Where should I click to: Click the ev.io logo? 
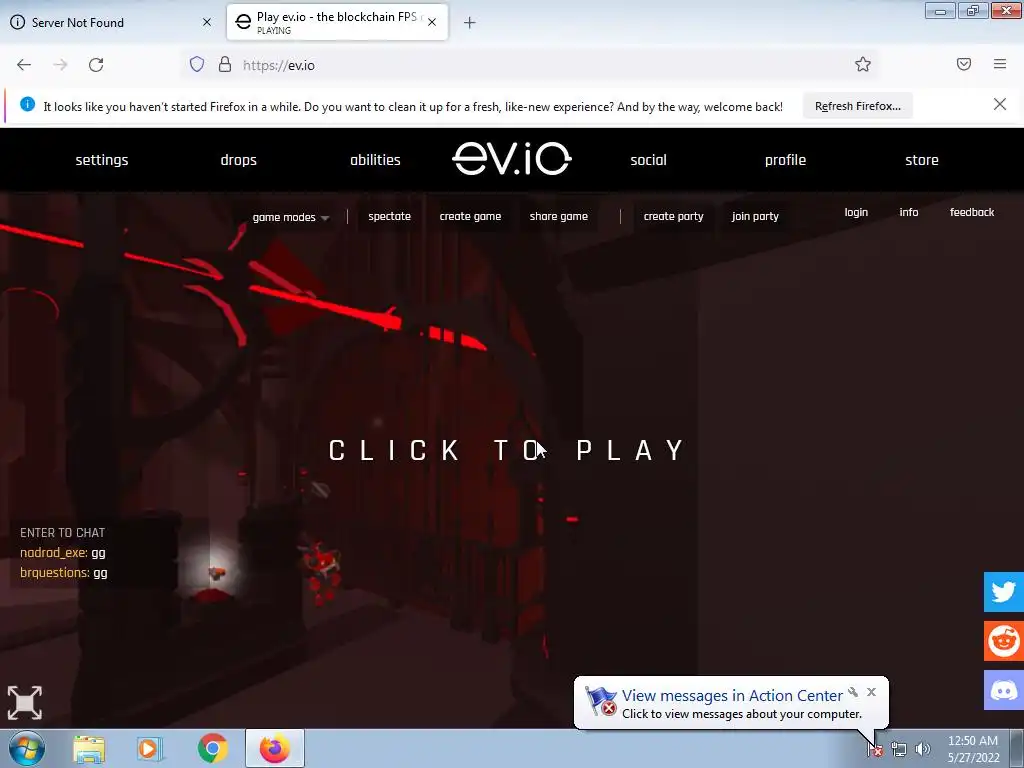tap(511, 159)
